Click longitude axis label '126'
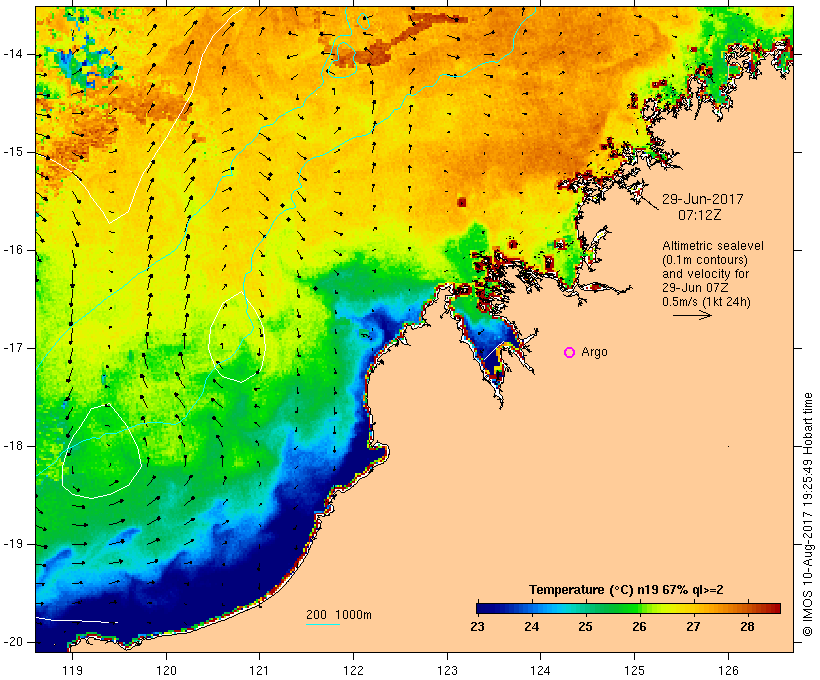820x680 pixels. tap(728, 670)
